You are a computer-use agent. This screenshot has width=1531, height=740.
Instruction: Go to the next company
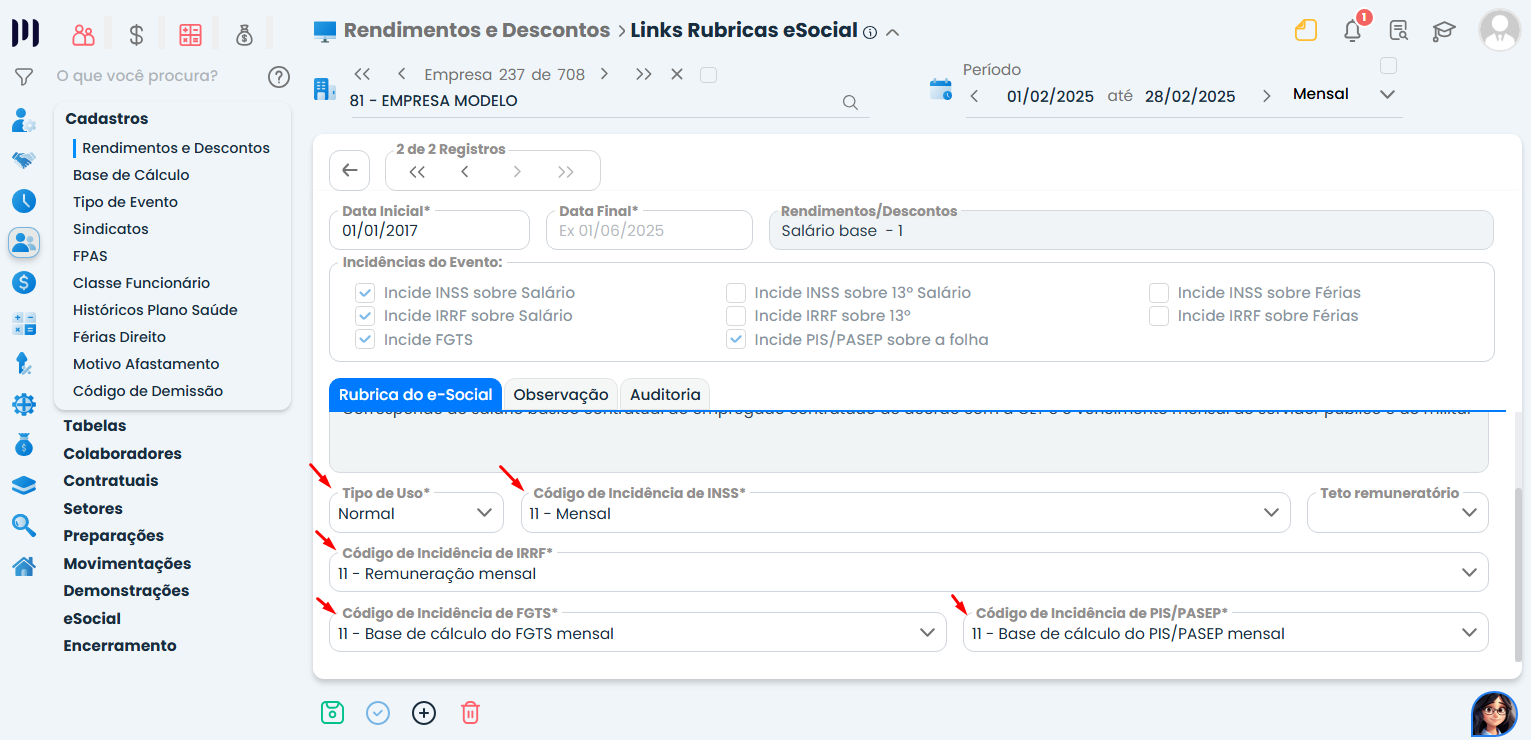click(605, 75)
